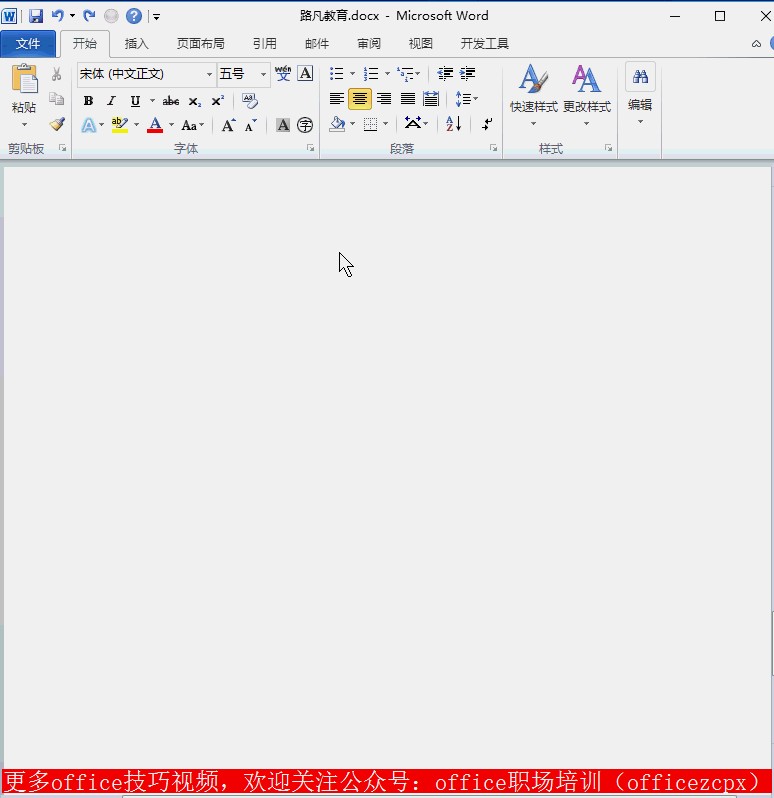Screen dimensions: 774x798
Task: Switch to the 插入 tab
Action: (136, 44)
